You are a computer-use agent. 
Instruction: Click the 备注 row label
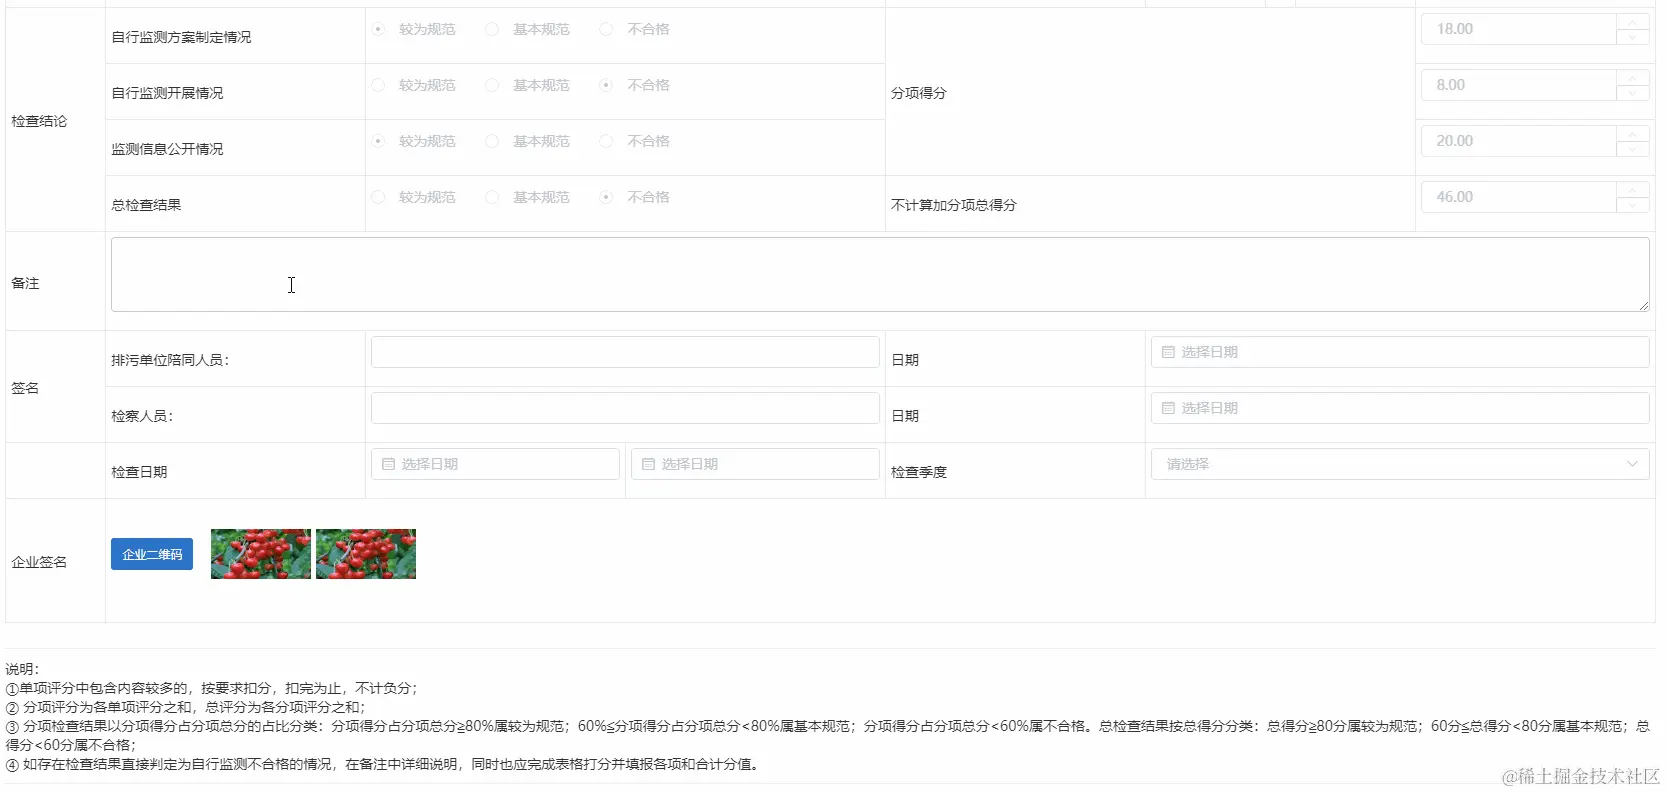tap(25, 283)
